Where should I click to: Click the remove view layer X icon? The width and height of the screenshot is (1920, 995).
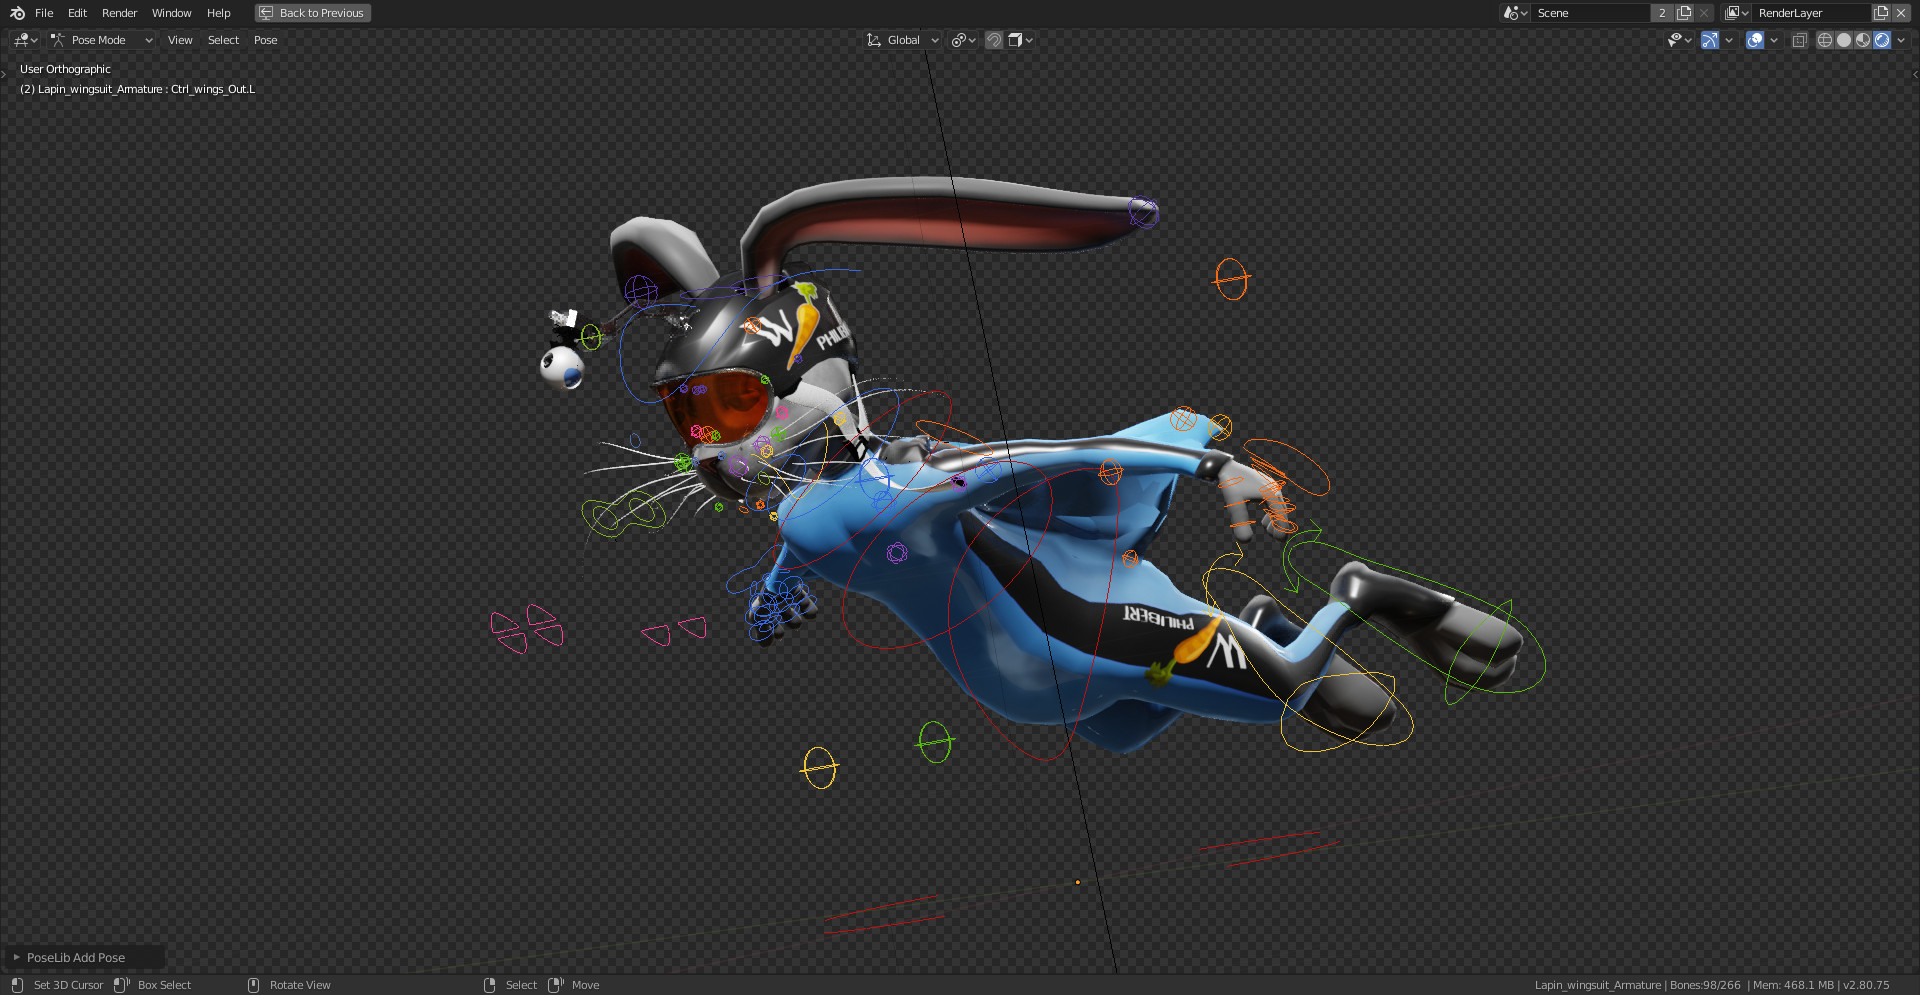(x=1901, y=13)
